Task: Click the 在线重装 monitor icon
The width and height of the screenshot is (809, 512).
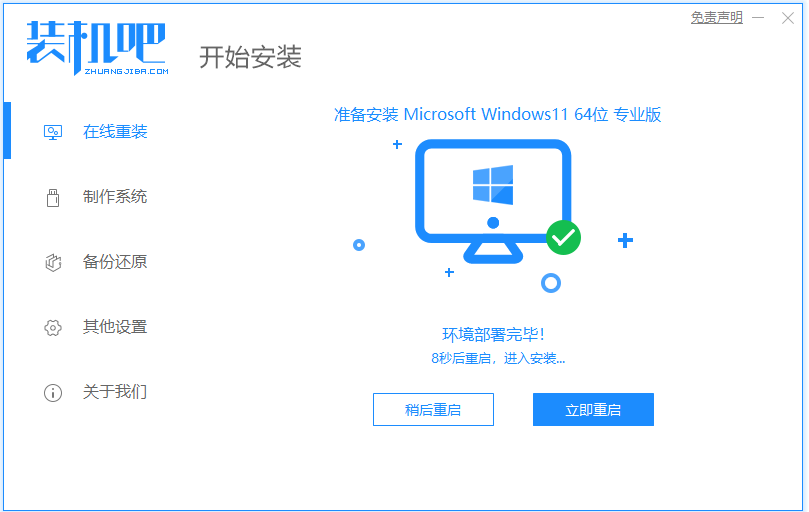Action: pos(53,133)
